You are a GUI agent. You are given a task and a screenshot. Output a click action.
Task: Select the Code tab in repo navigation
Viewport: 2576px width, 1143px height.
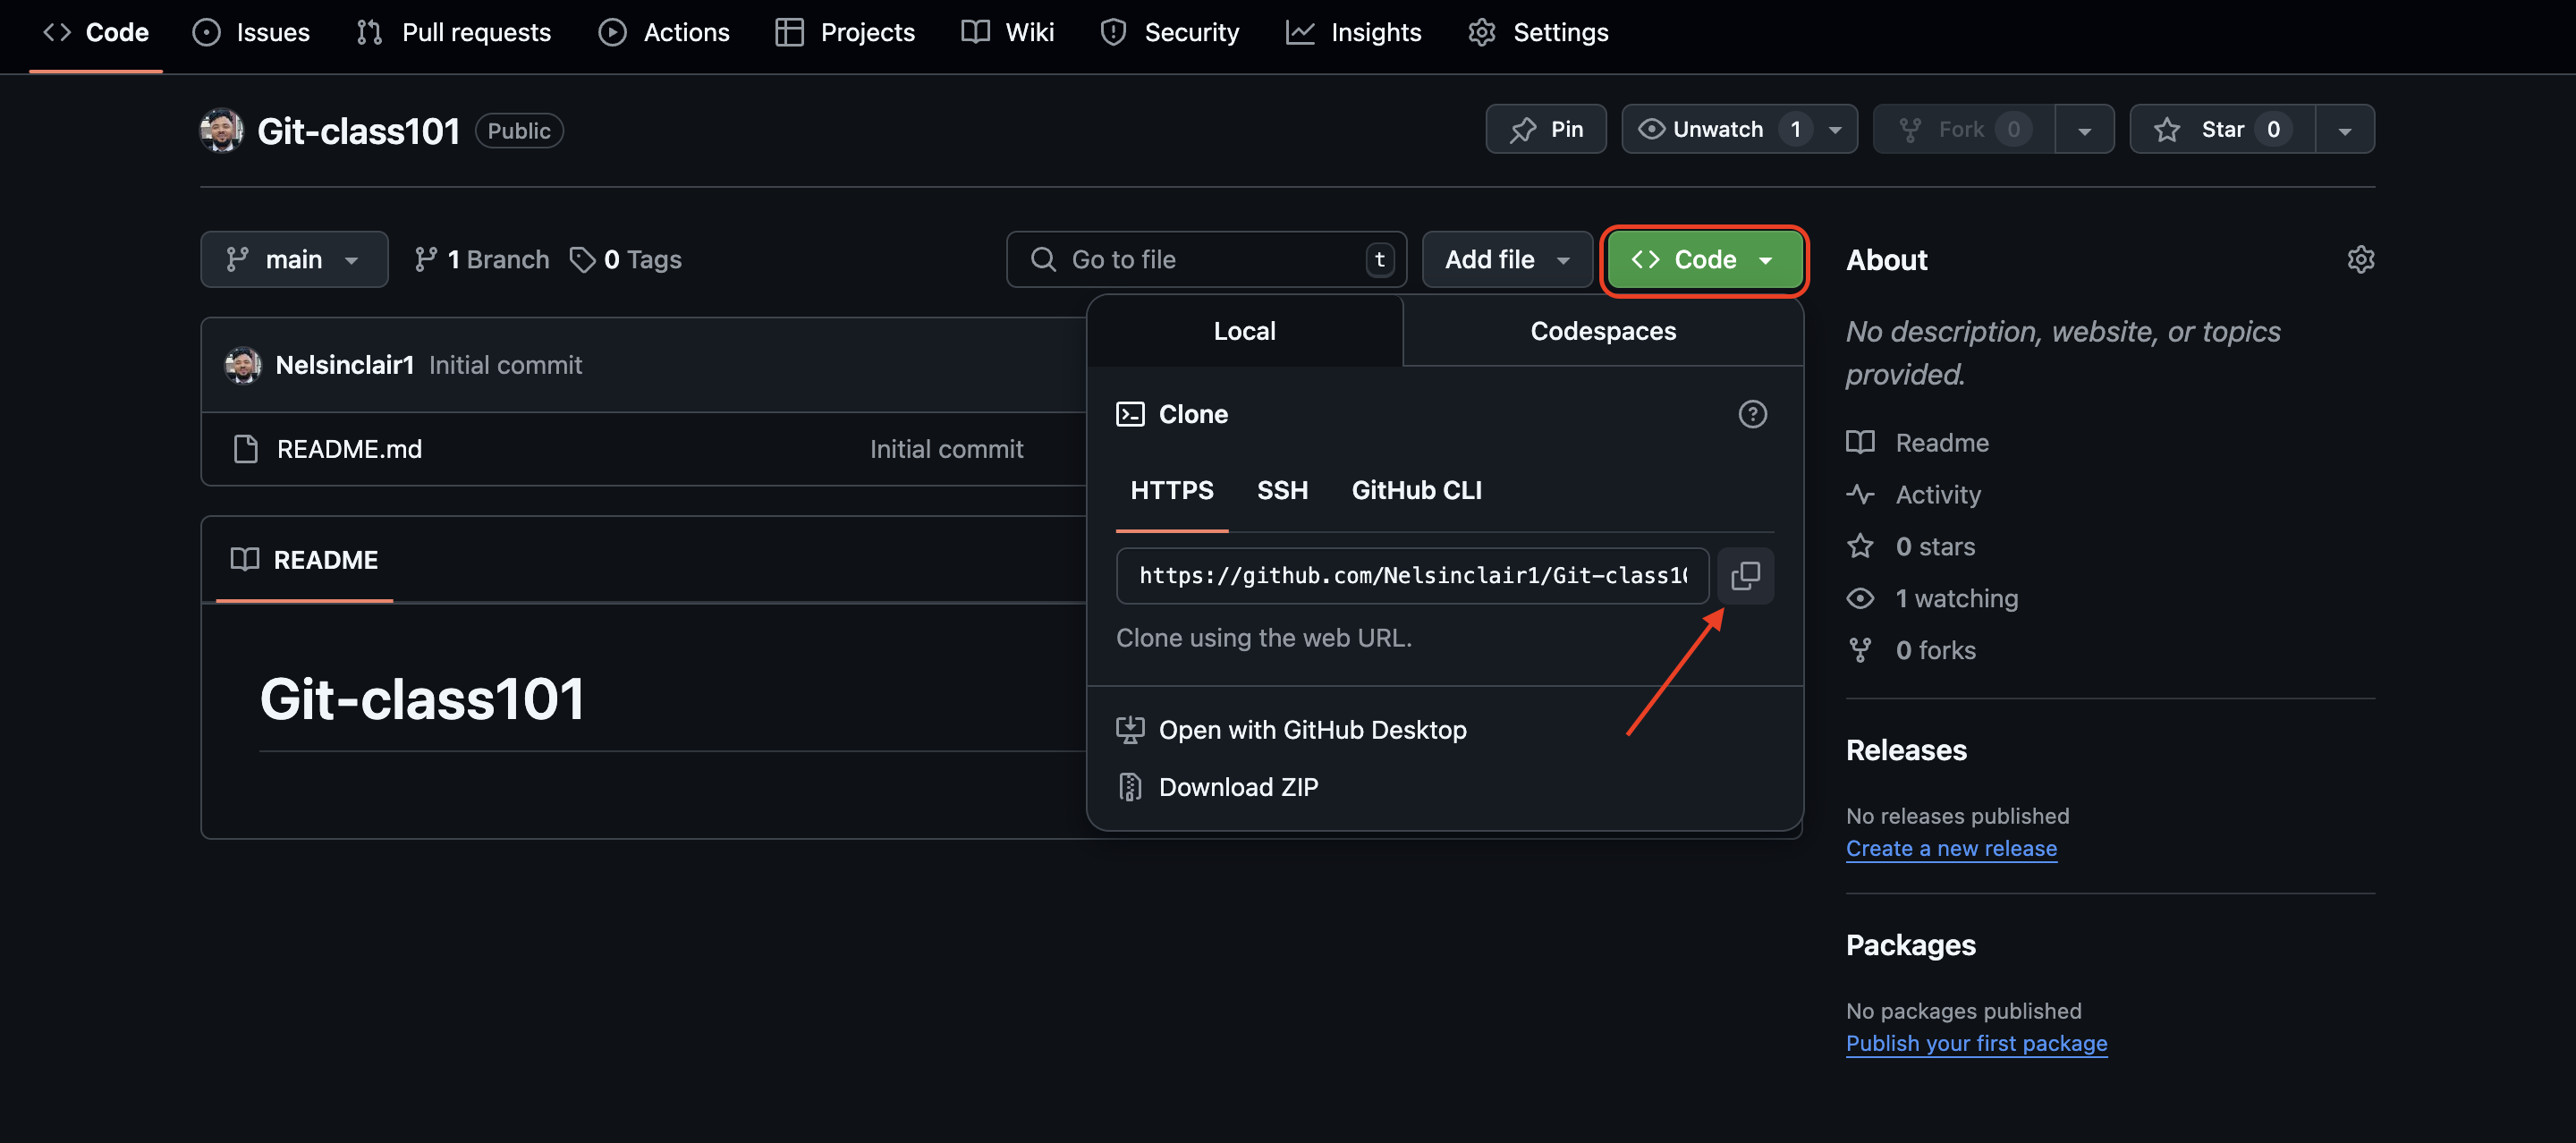[x=96, y=32]
